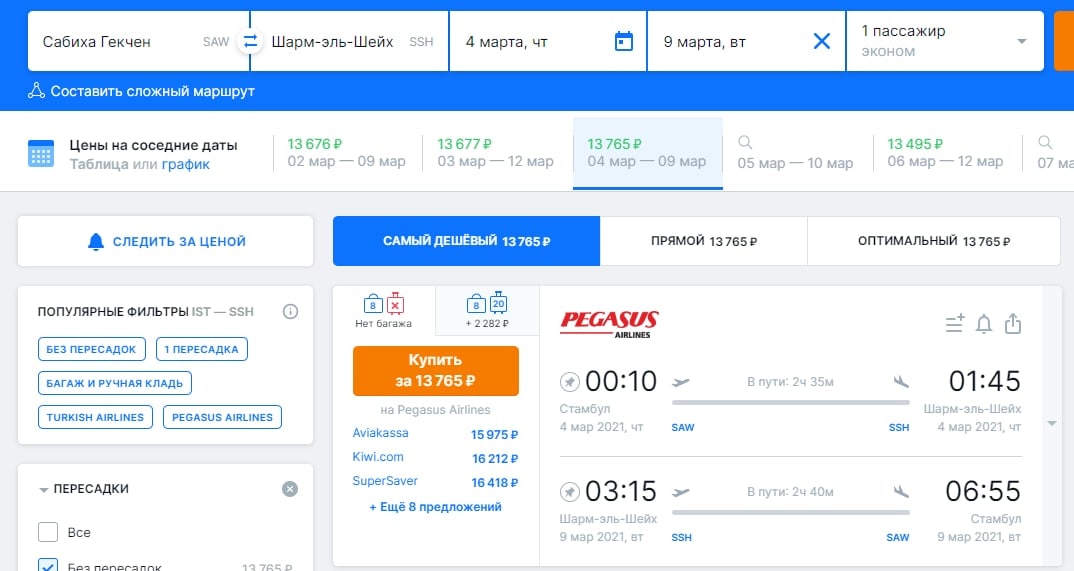Open the price график link
The width and height of the screenshot is (1074, 571).
(x=186, y=164)
